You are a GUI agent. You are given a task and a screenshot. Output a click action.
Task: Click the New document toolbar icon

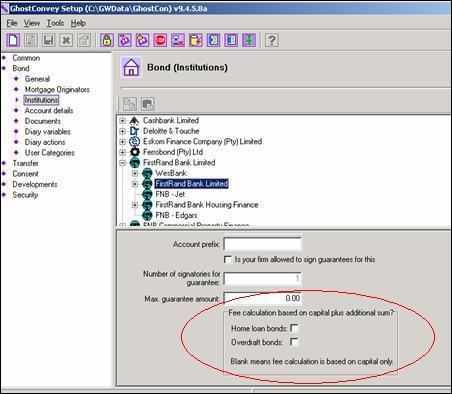tap(13, 40)
